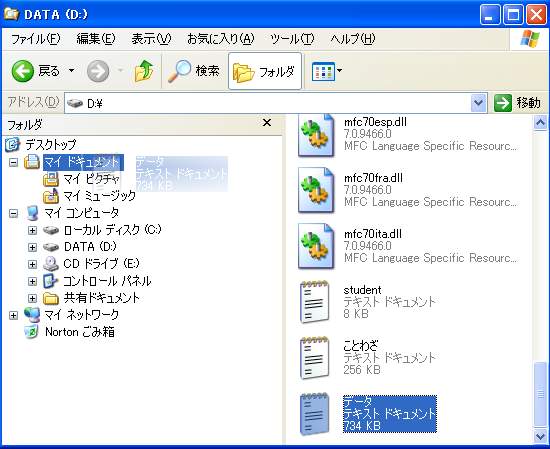Expand the CD ドライブ (E:) node
550x449 pixels.
click(32, 264)
